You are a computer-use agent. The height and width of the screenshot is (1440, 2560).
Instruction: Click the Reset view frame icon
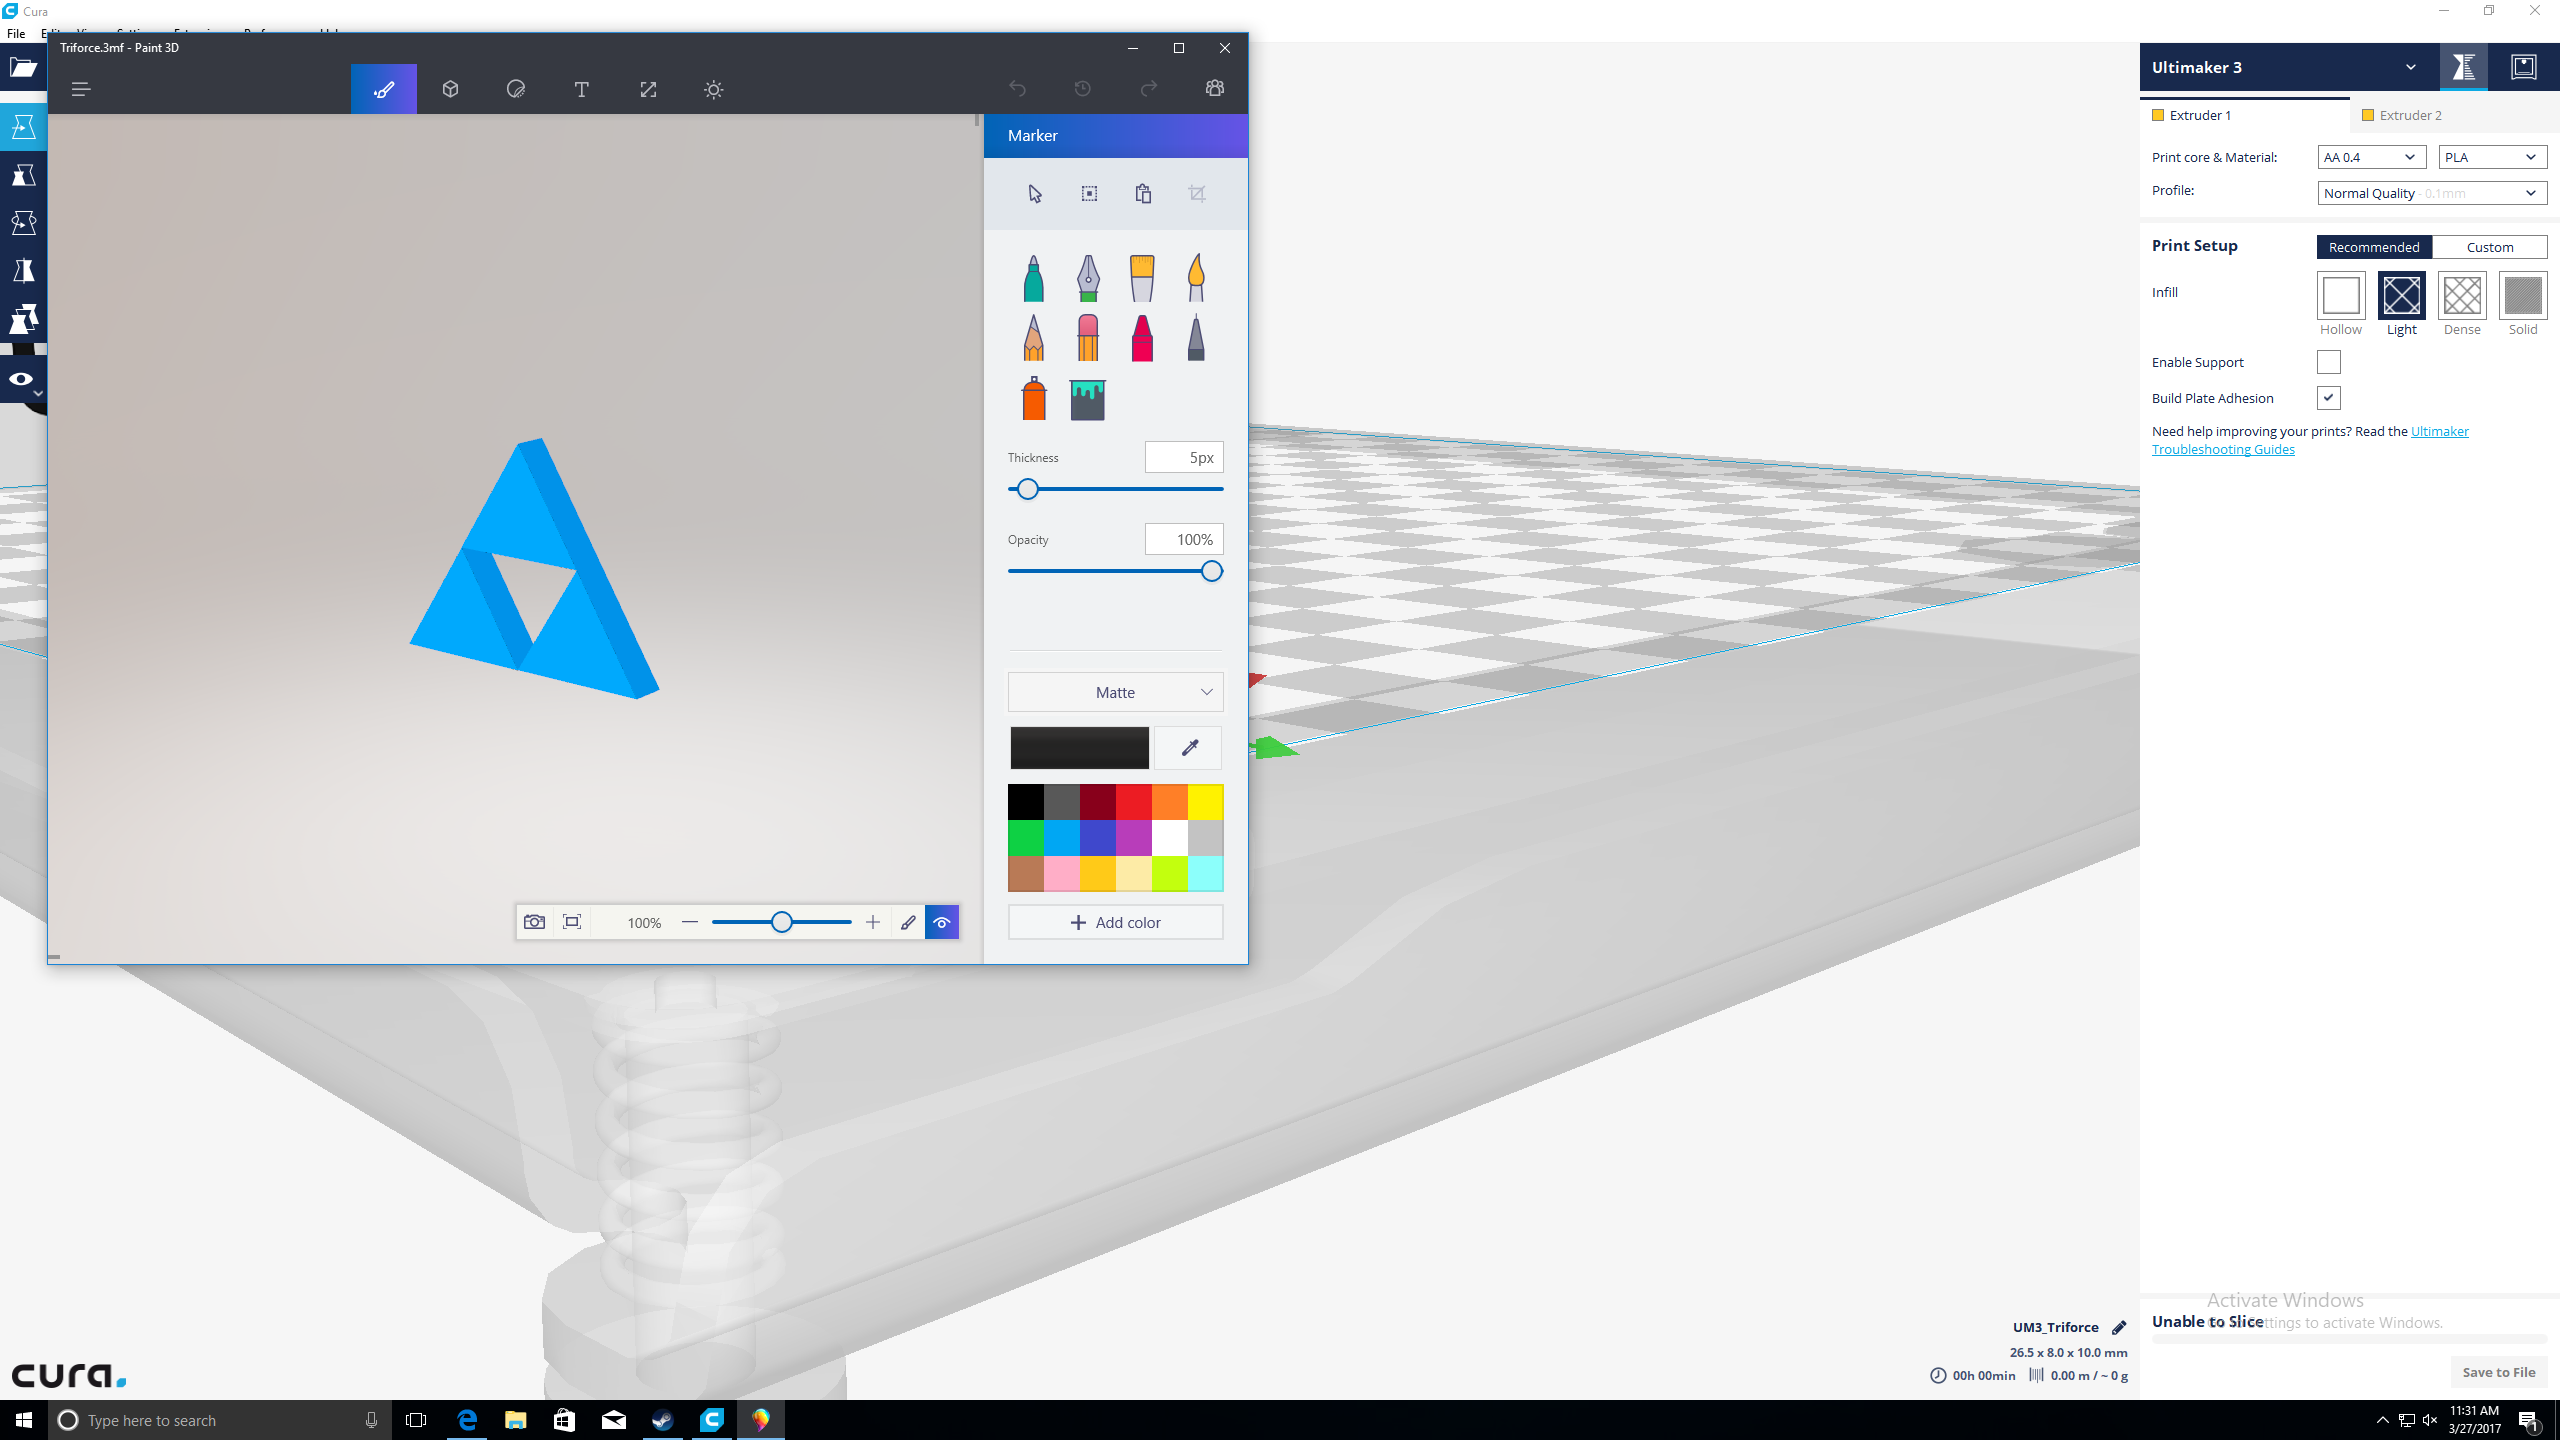tap(572, 922)
